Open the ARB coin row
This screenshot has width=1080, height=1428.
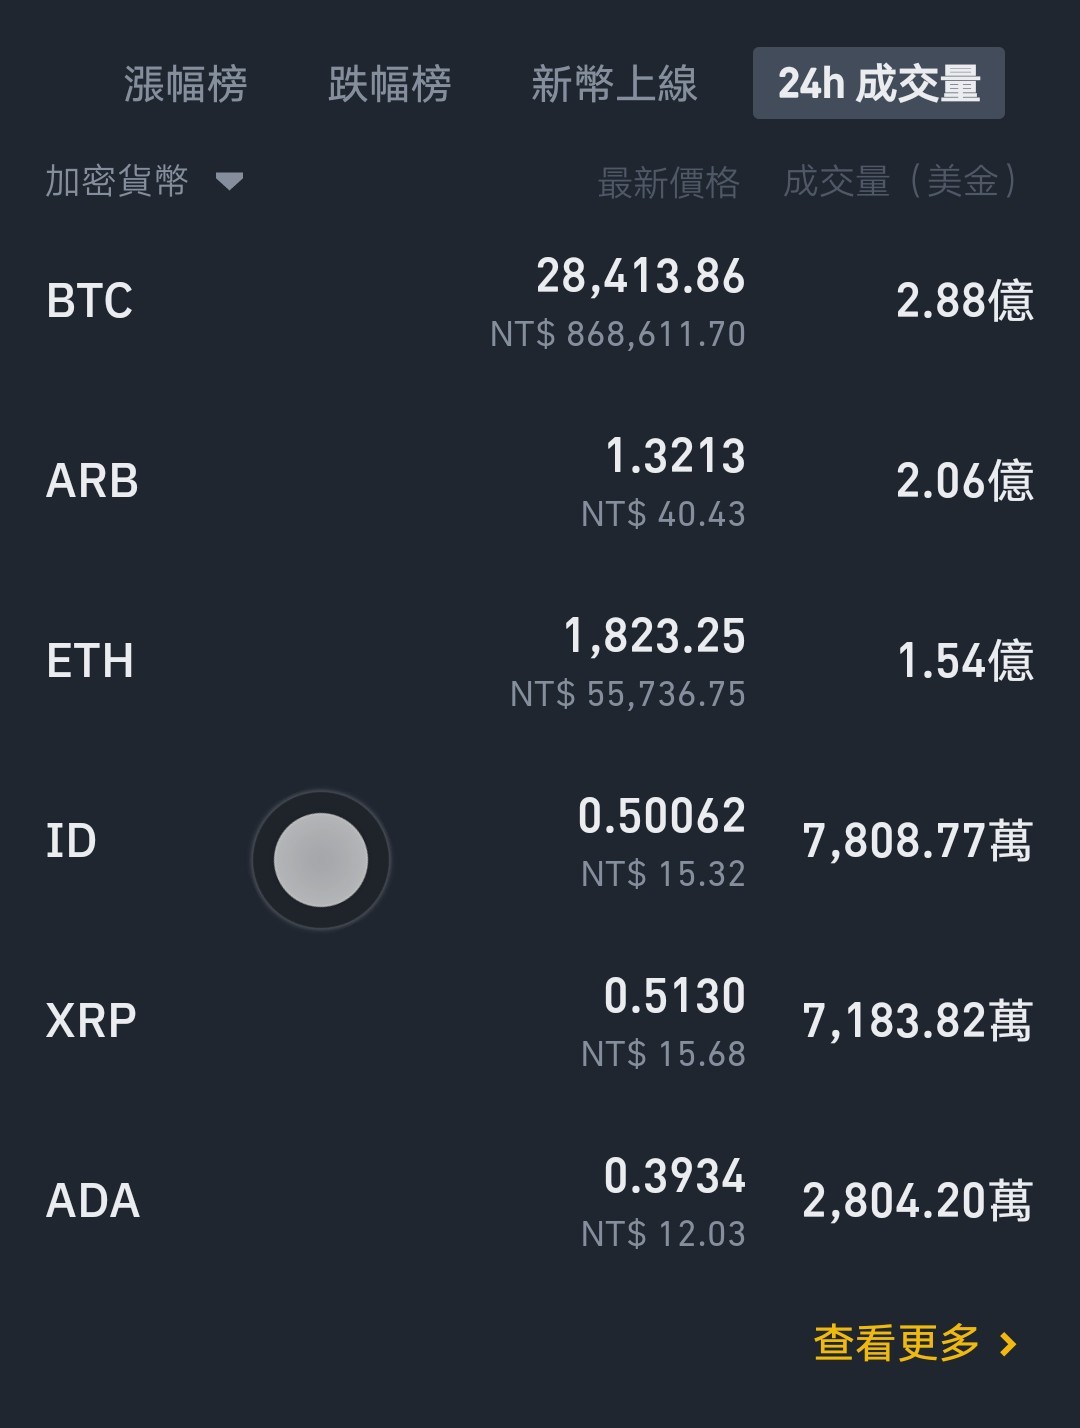pyautogui.click(x=540, y=481)
